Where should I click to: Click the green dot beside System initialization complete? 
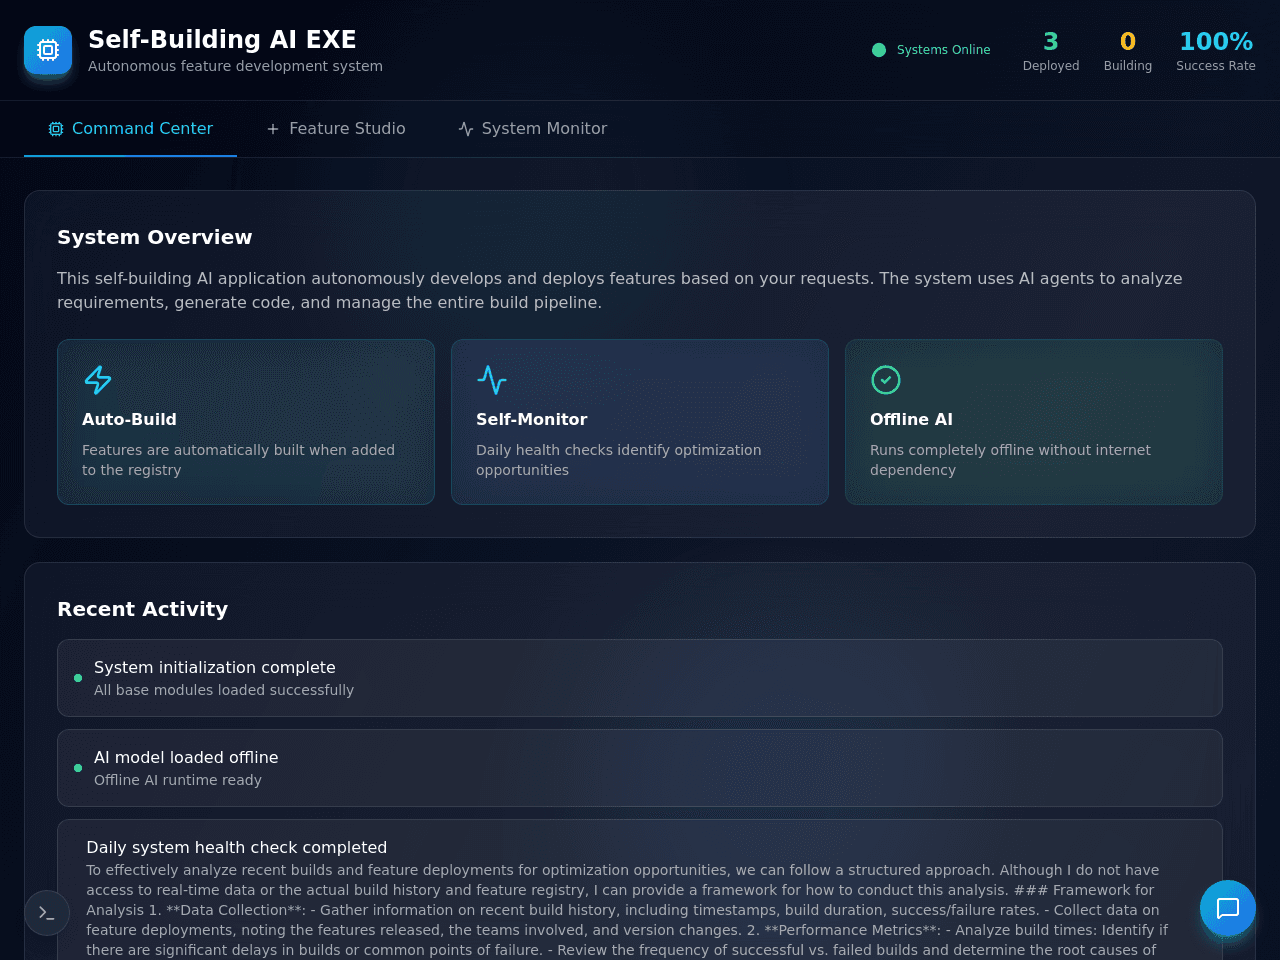tap(78, 678)
